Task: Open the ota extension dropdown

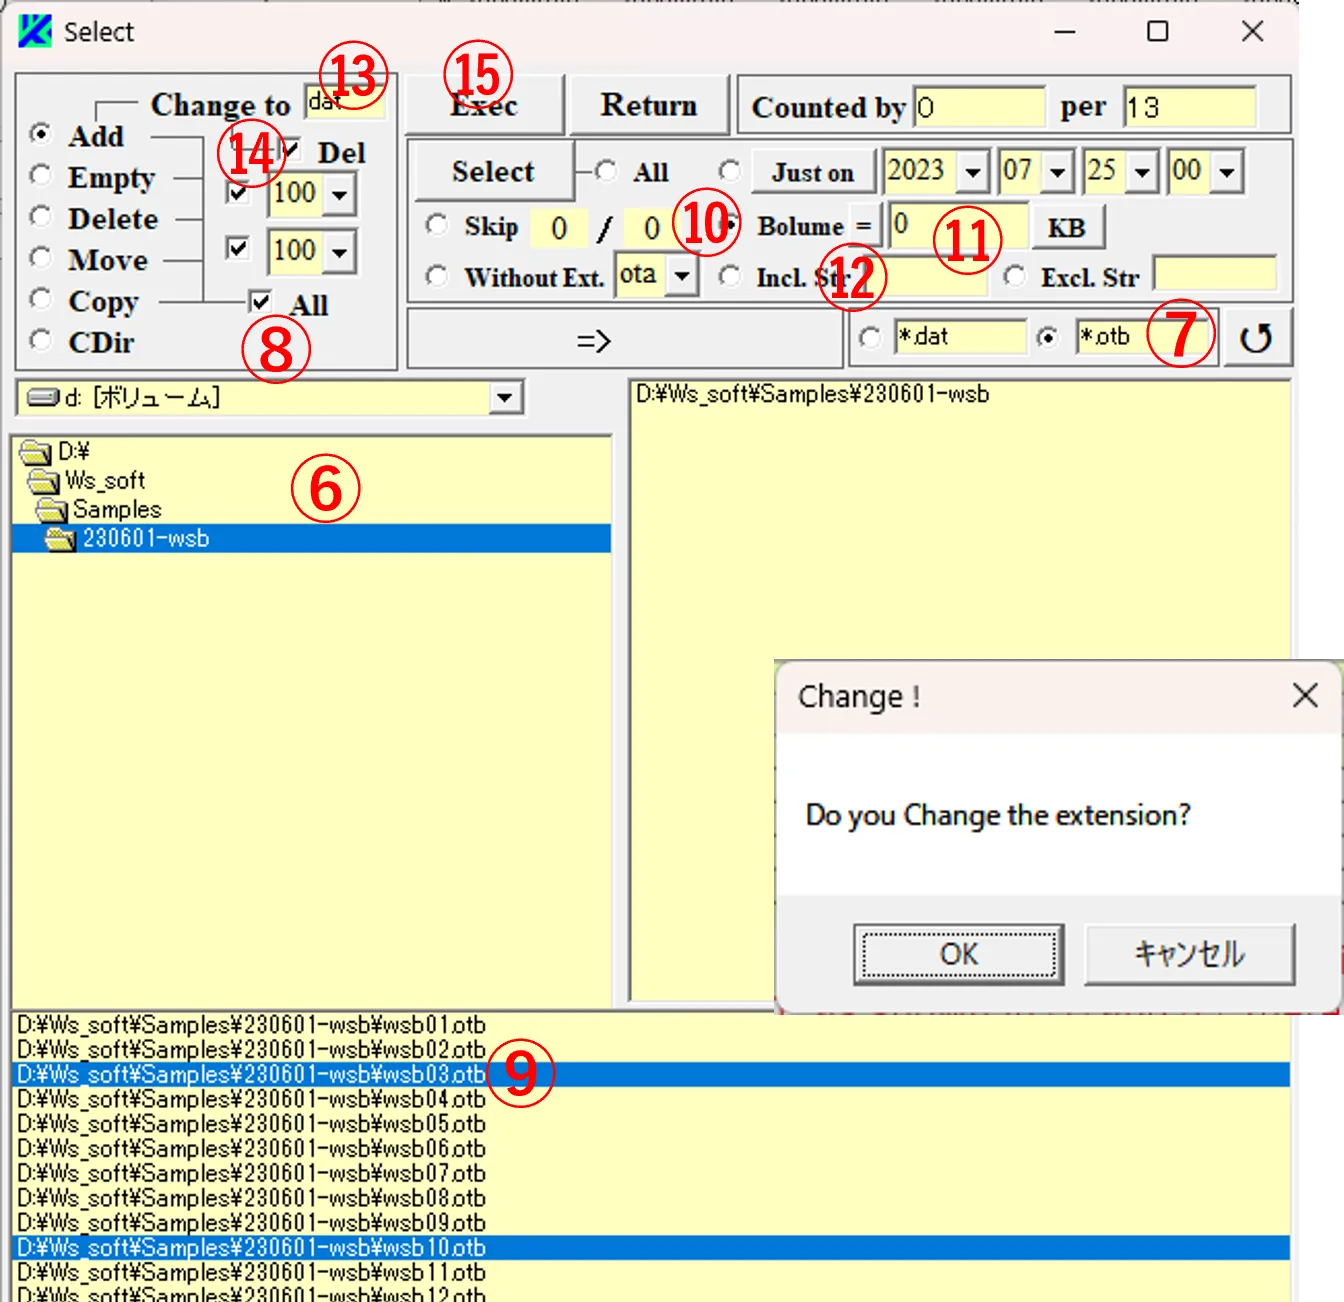Action: (682, 275)
